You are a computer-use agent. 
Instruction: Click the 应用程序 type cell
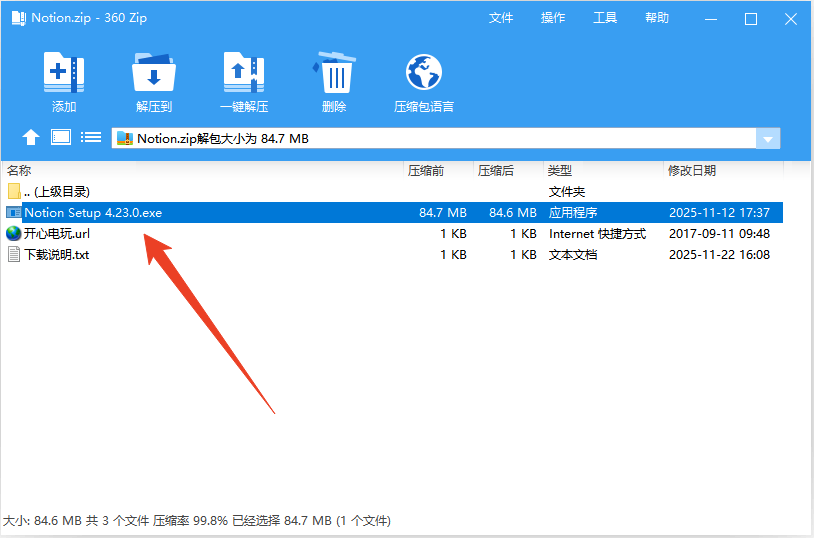click(x=573, y=213)
